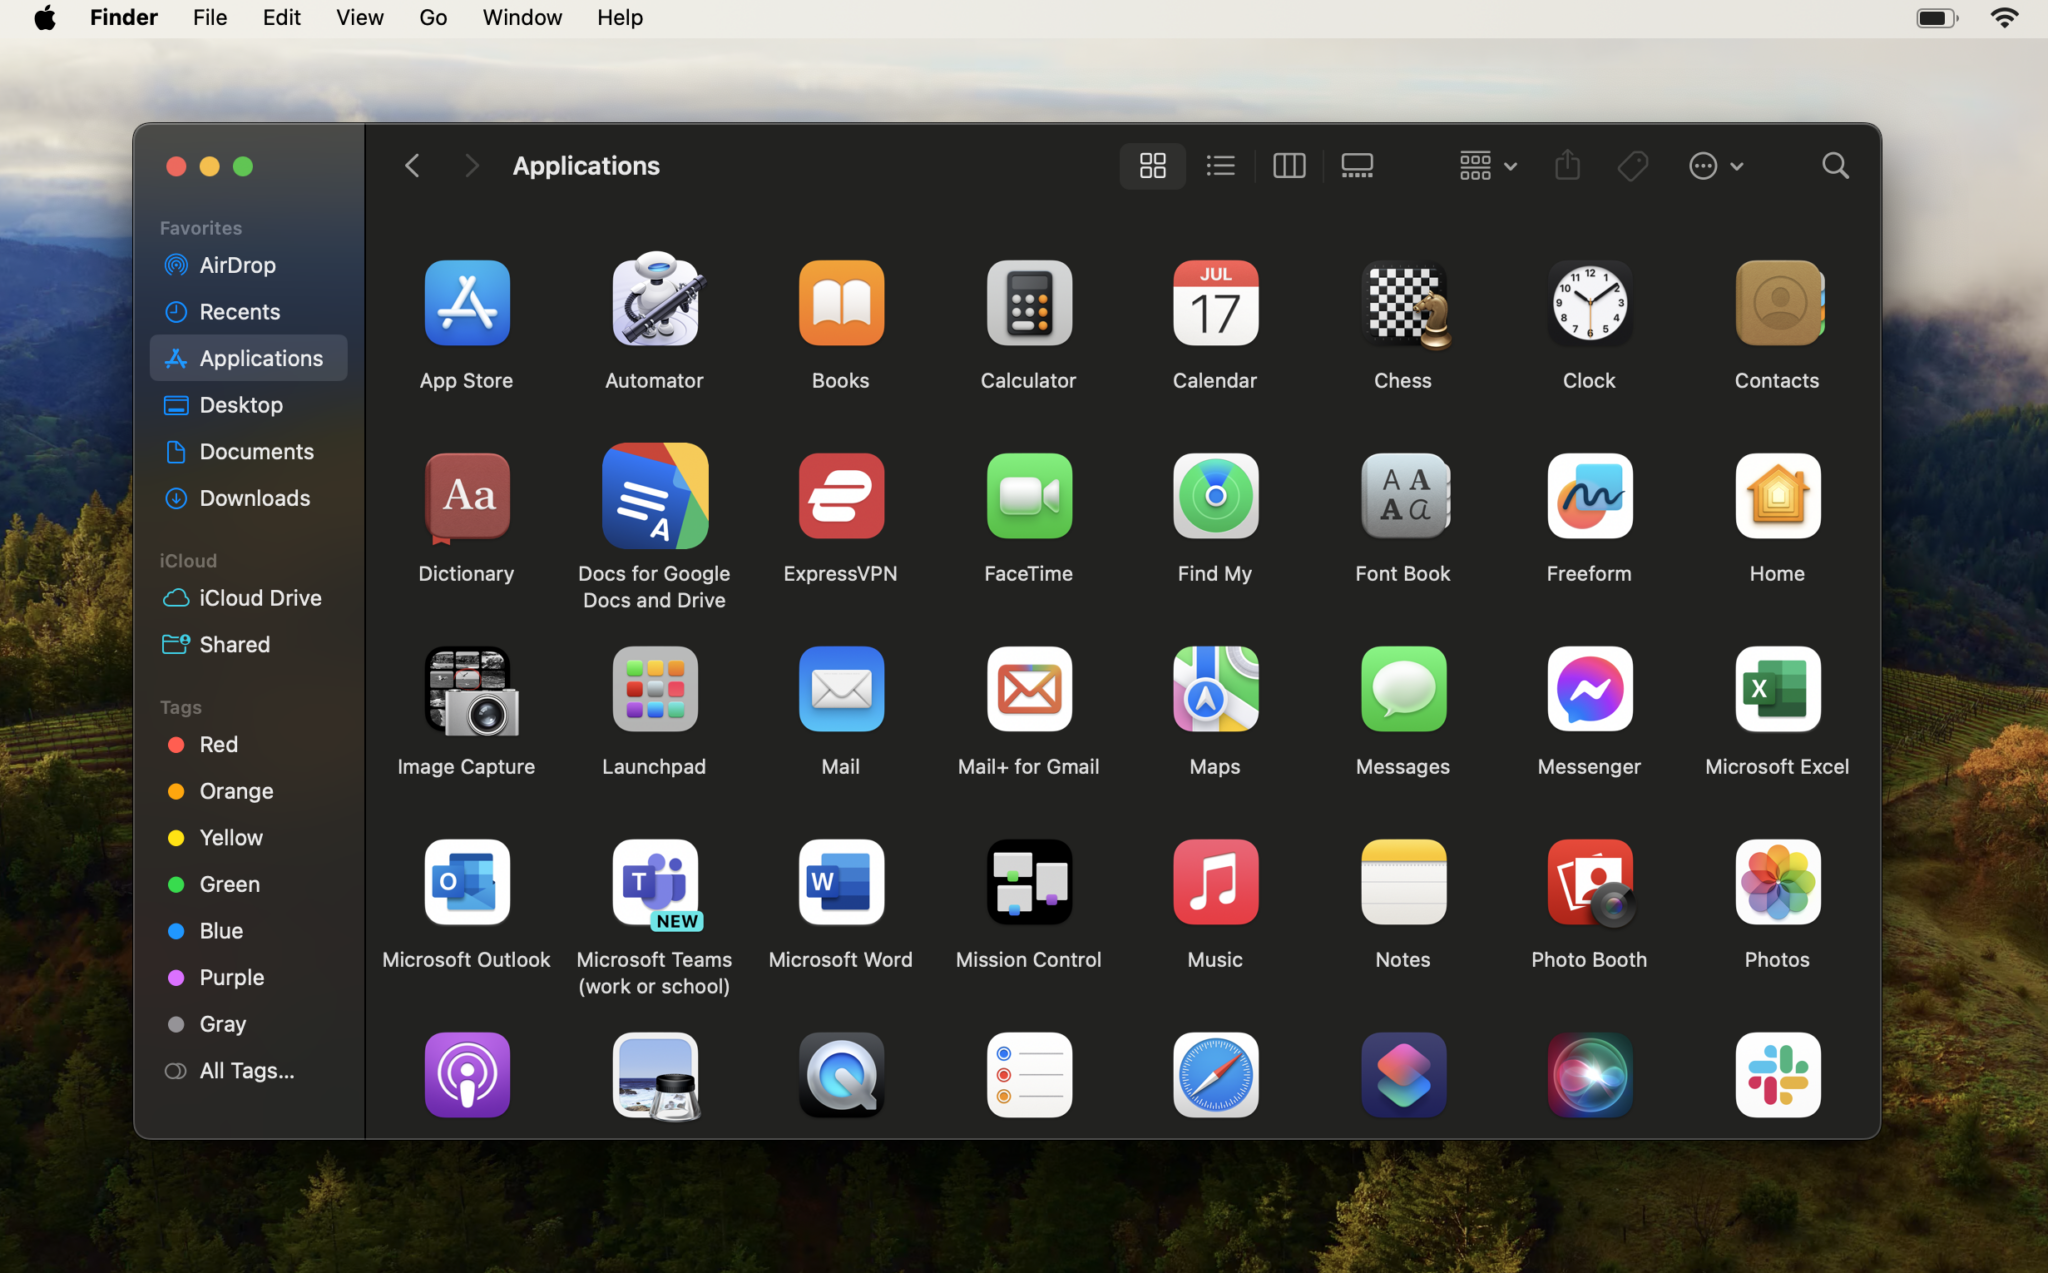Open ExpressVPN from the Applications grid
The image size is (2048, 1273).
coord(839,495)
